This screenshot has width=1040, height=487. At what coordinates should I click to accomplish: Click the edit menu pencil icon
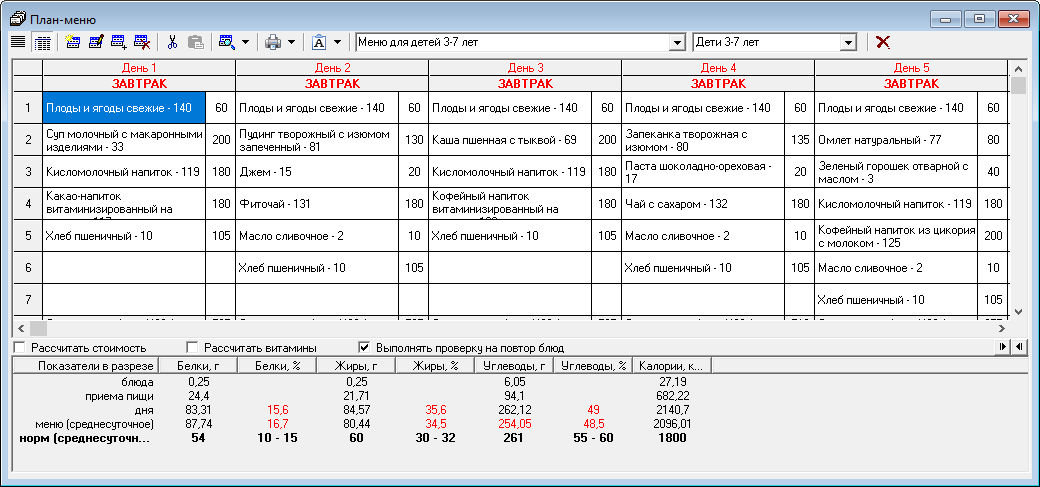click(97, 42)
